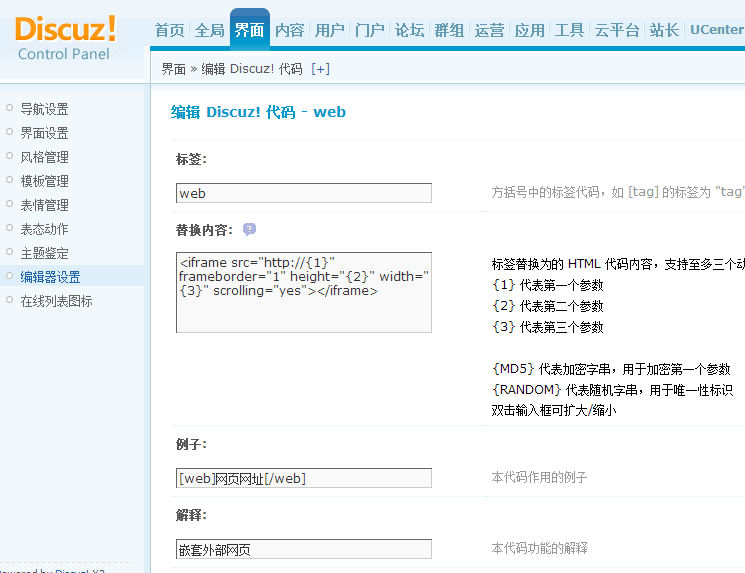Image resolution: width=745 pixels, height=573 pixels.
Task: Open 风格管理 in the sidebar
Action: point(44,157)
